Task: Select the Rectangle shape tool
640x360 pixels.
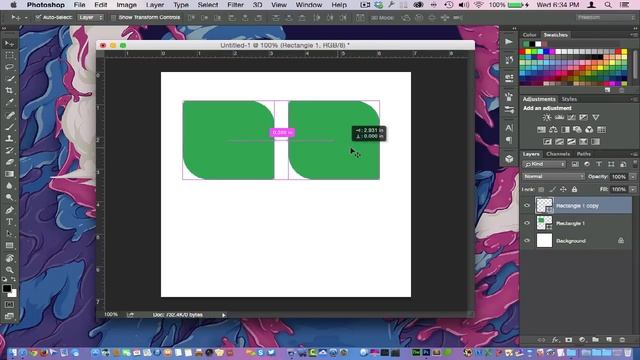Action: pos(9,246)
